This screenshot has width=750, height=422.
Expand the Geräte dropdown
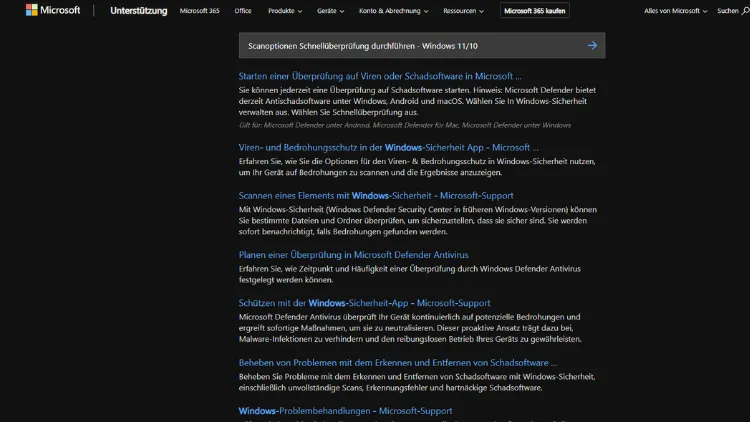click(x=331, y=11)
